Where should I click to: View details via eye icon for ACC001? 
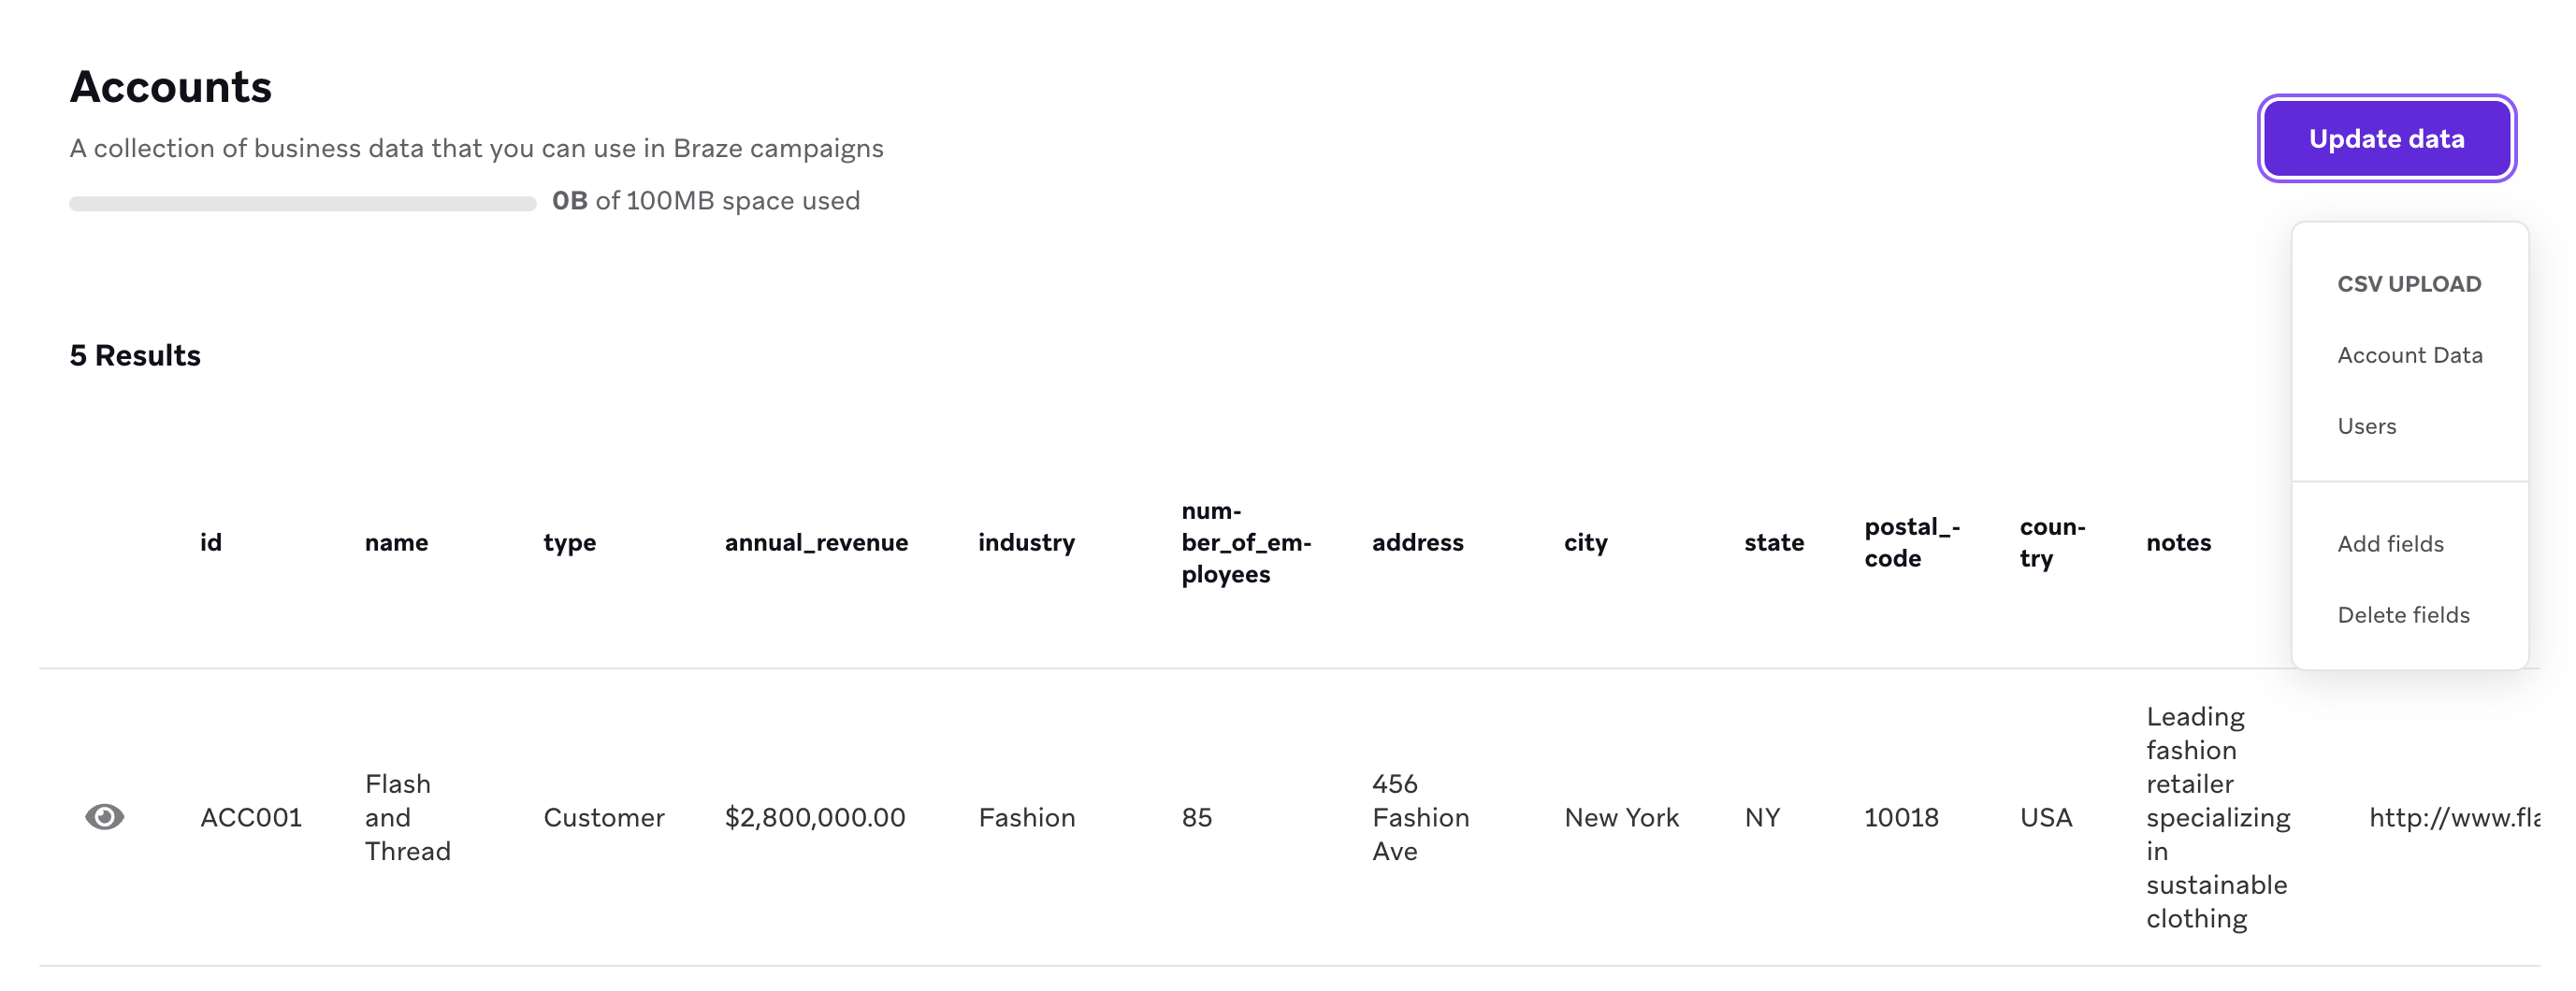[x=104, y=817]
